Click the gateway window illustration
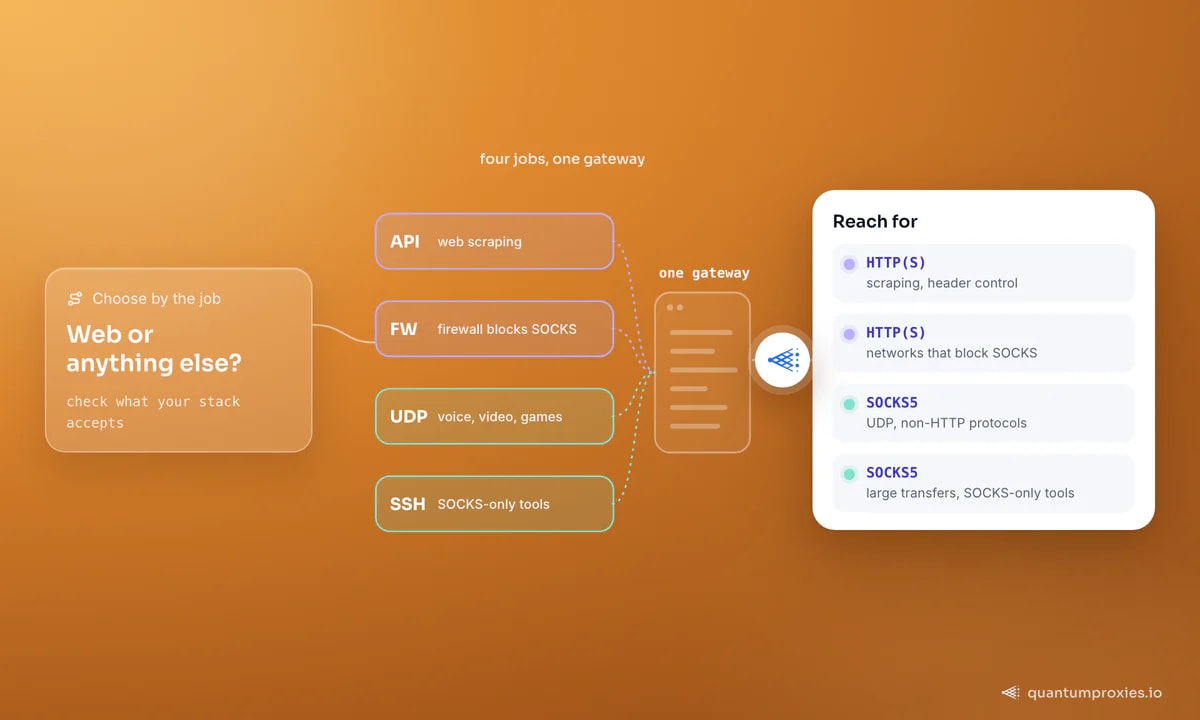The width and height of the screenshot is (1200, 720). pos(702,372)
